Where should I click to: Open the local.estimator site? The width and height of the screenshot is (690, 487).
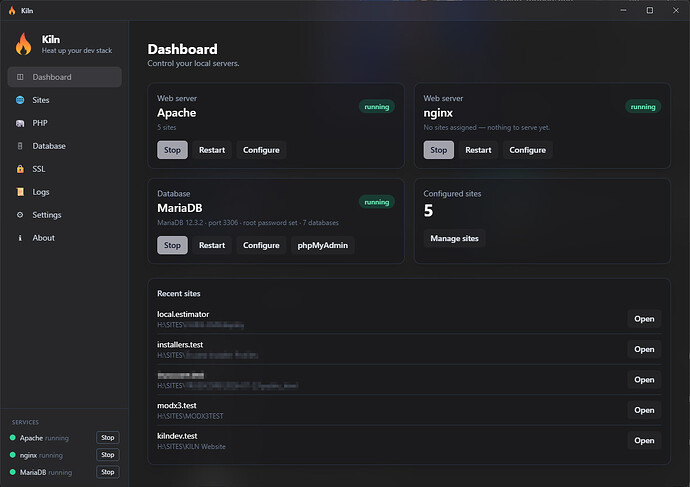[x=644, y=319]
